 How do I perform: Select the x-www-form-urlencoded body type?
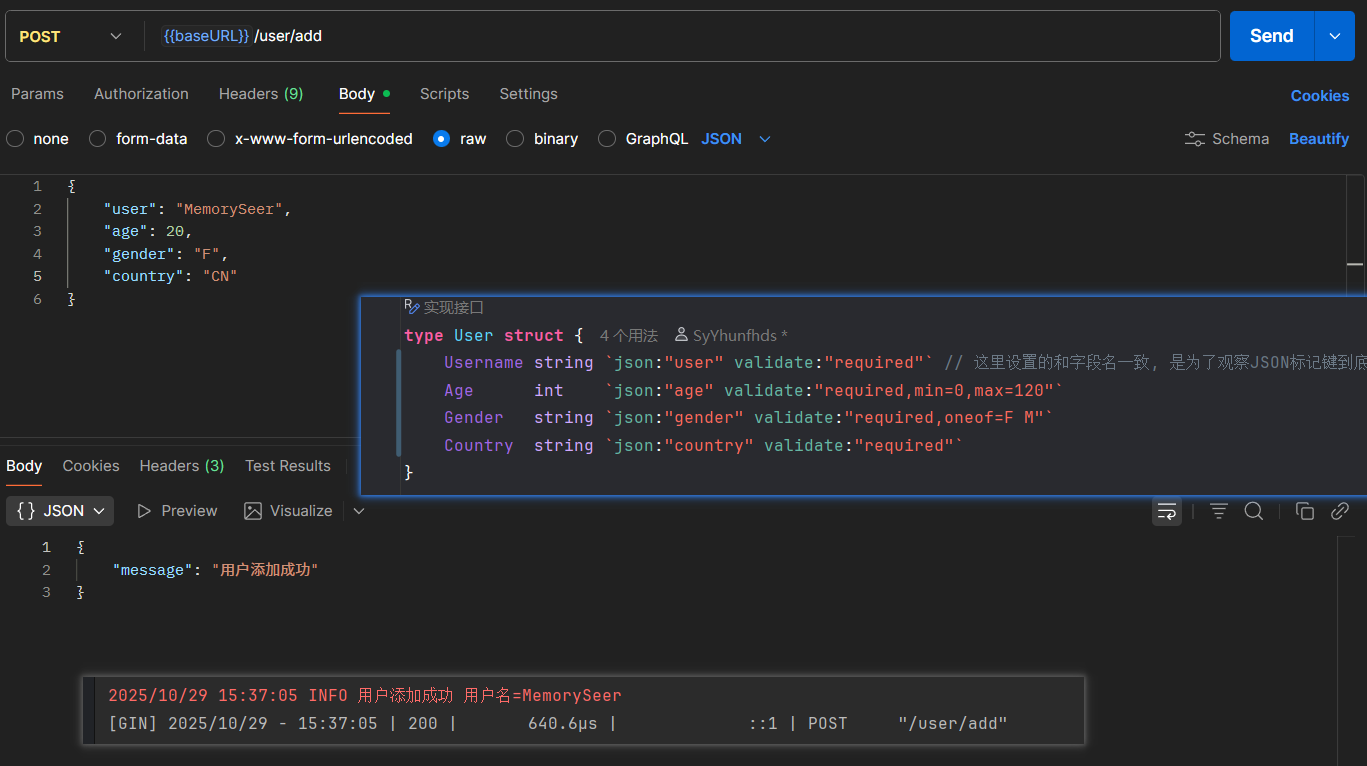point(216,139)
